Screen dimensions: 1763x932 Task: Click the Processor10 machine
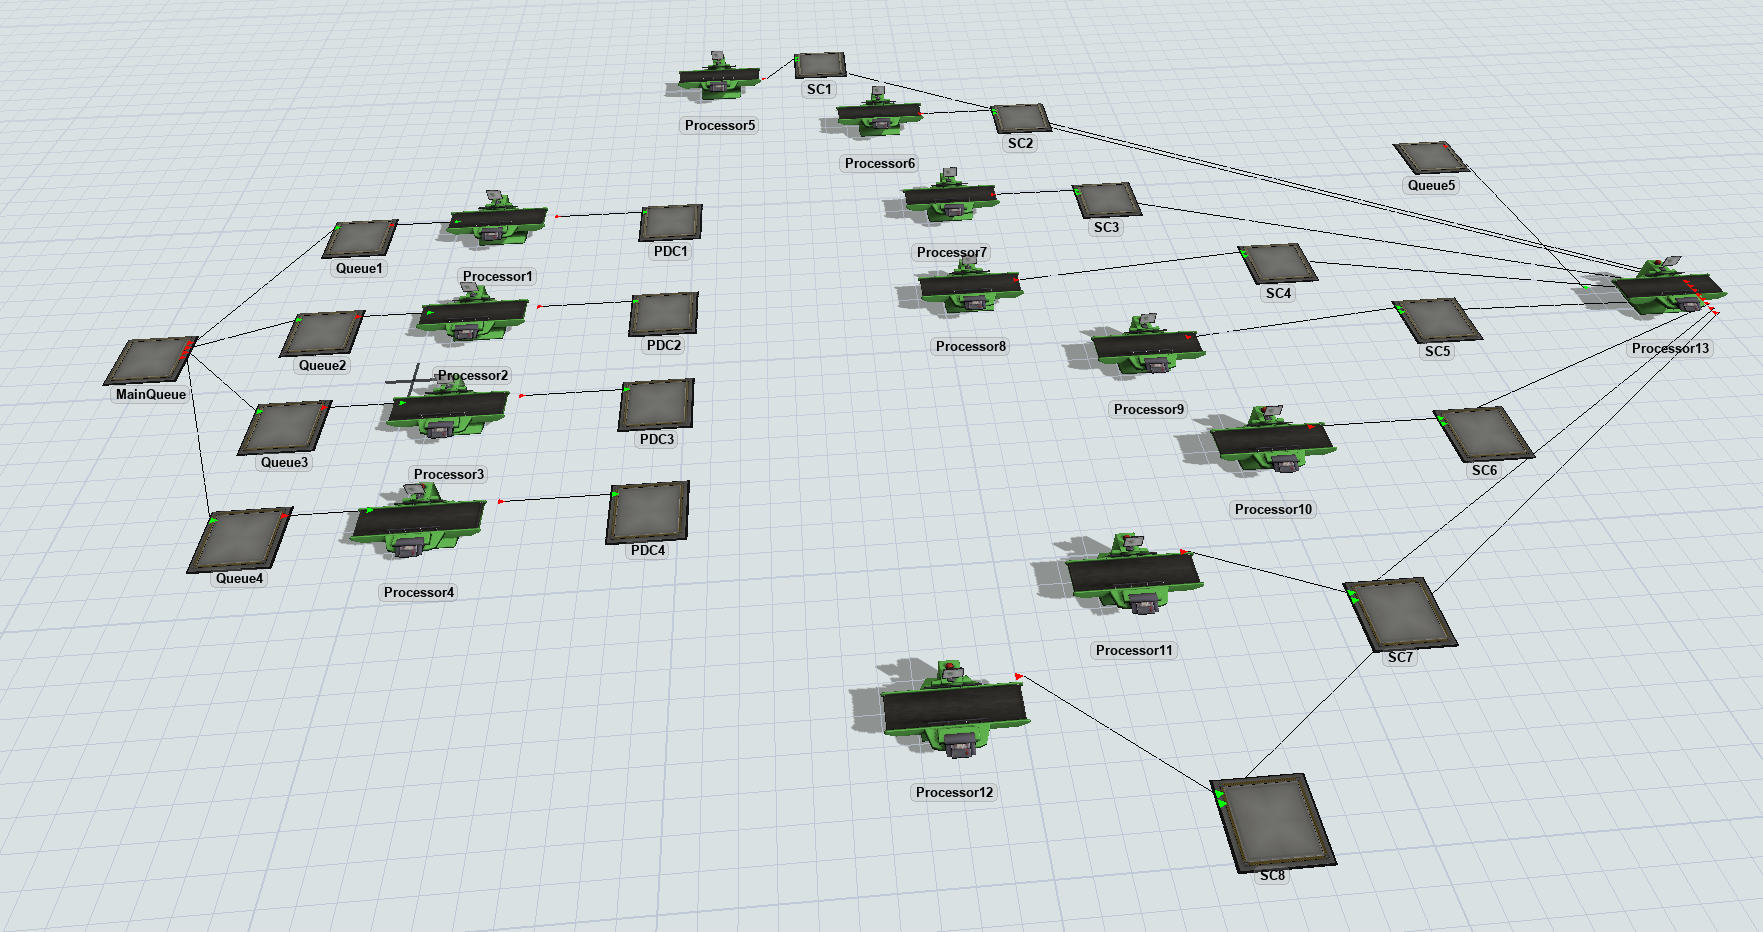pyautogui.click(x=1271, y=439)
